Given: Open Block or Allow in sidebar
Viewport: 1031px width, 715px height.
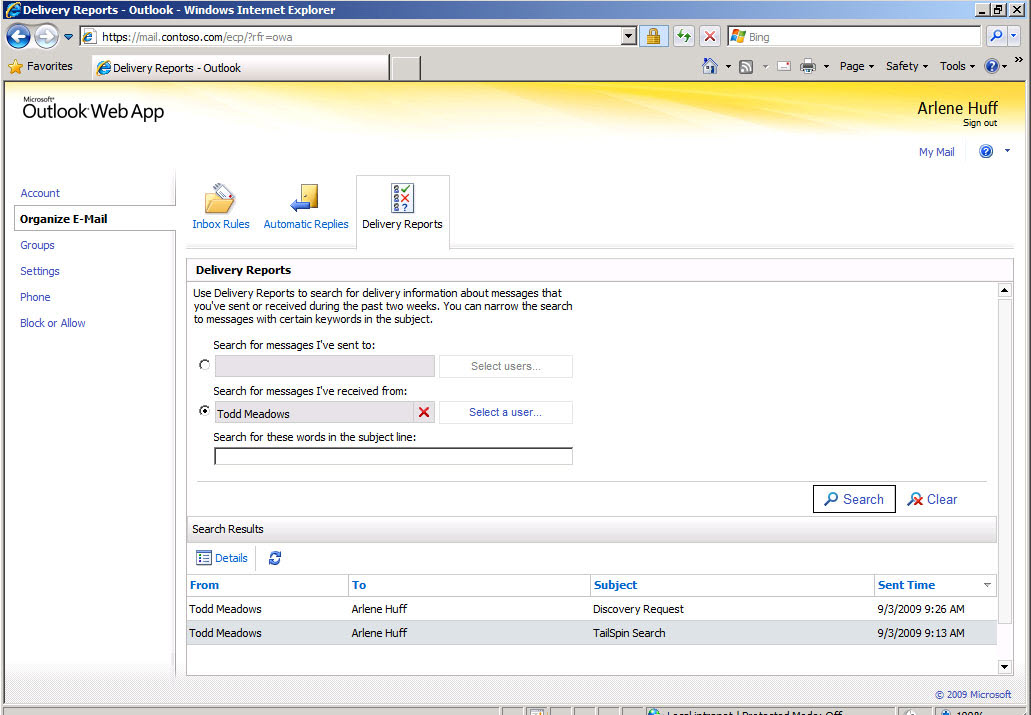Looking at the screenshot, I should point(53,323).
